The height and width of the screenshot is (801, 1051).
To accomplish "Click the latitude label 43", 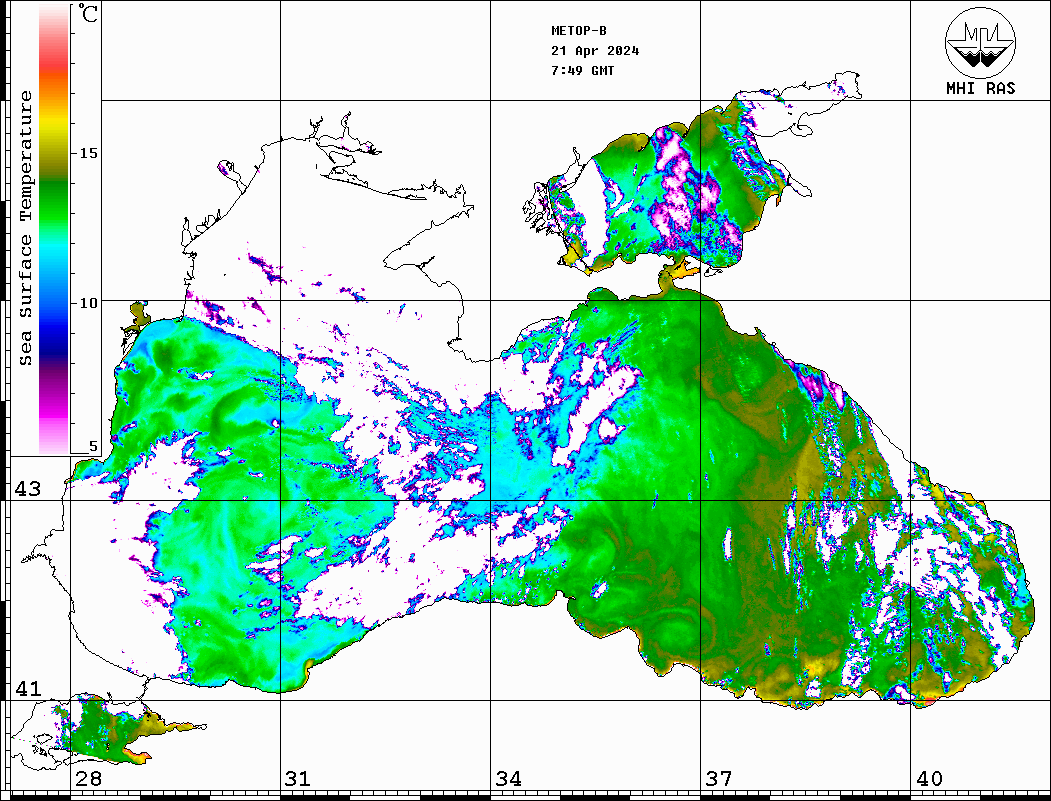I will point(27,489).
